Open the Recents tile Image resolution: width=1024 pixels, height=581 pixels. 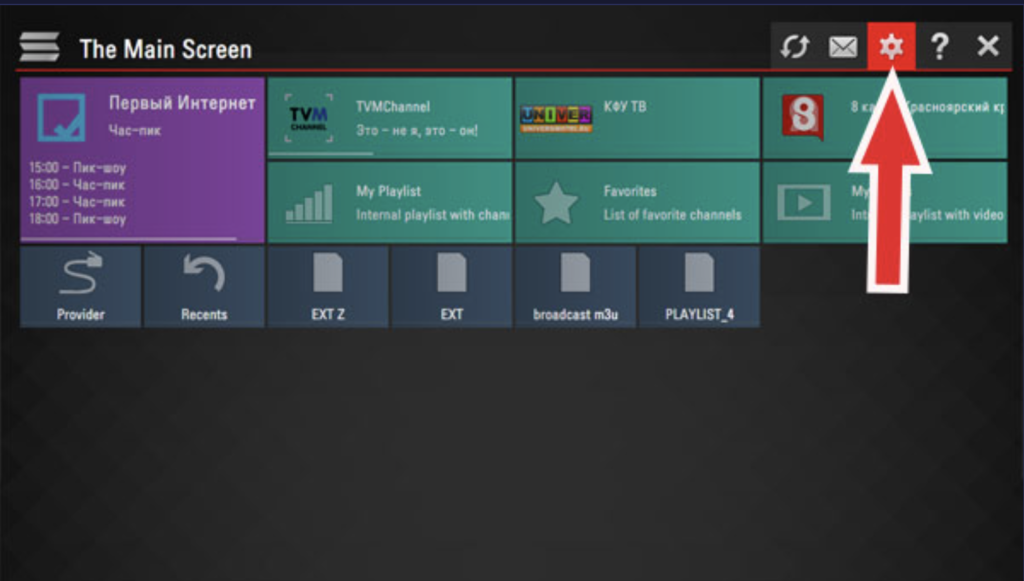pyautogui.click(x=204, y=287)
